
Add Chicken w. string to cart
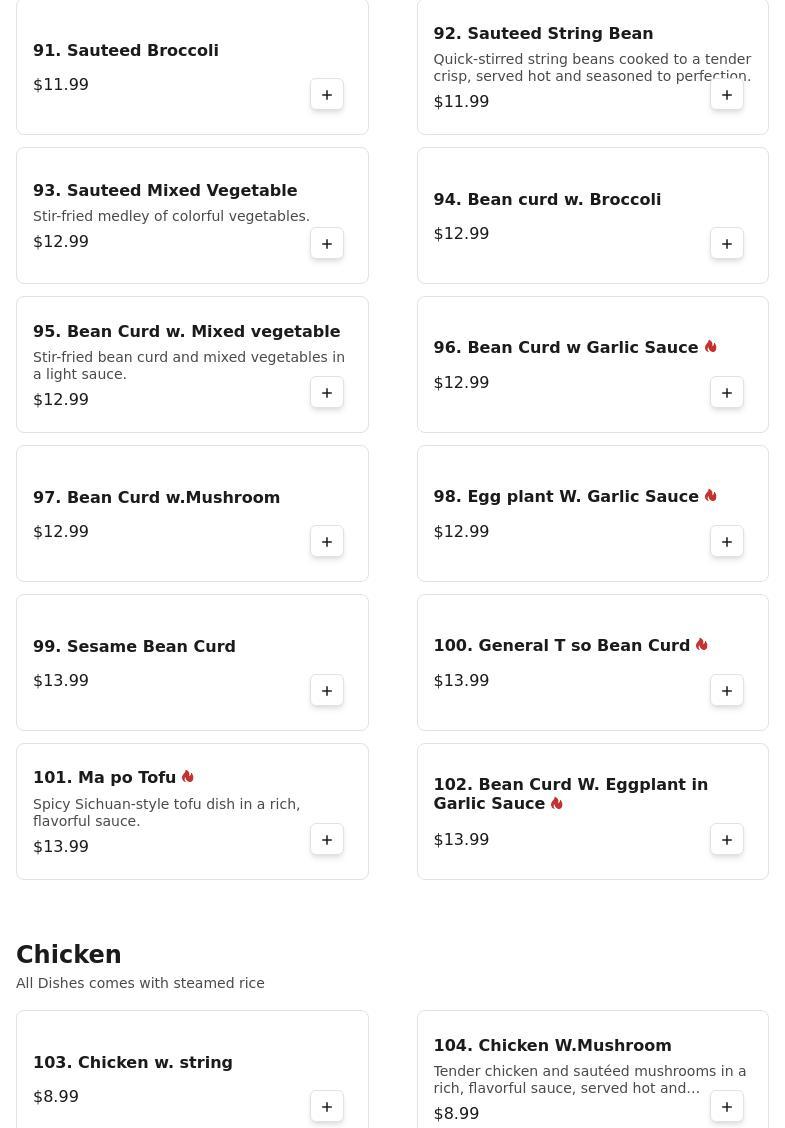click(x=327, y=1107)
